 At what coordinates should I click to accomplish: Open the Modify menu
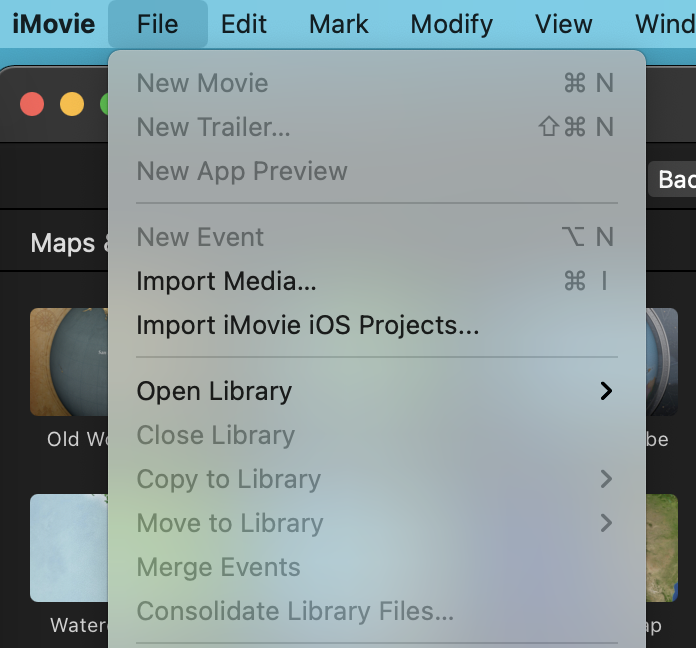451,23
